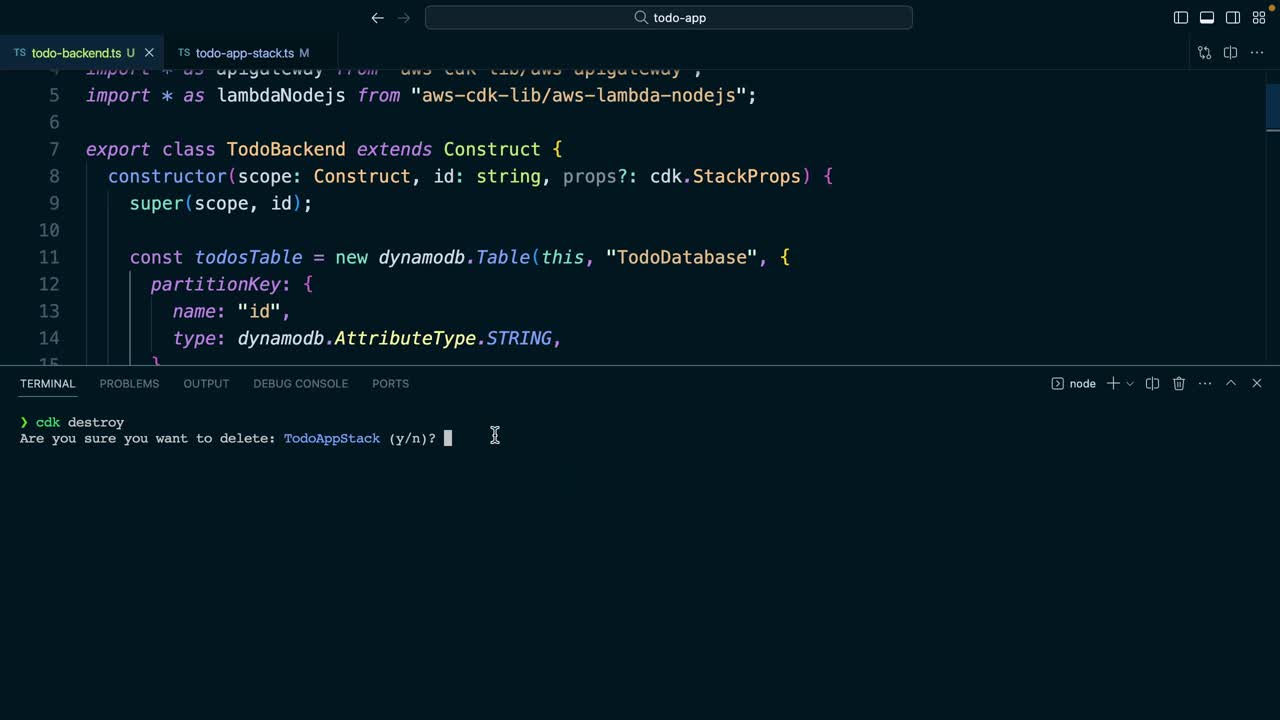Maximize panel size with the up chevron
The image size is (1280, 720).
pos(1231,384)
